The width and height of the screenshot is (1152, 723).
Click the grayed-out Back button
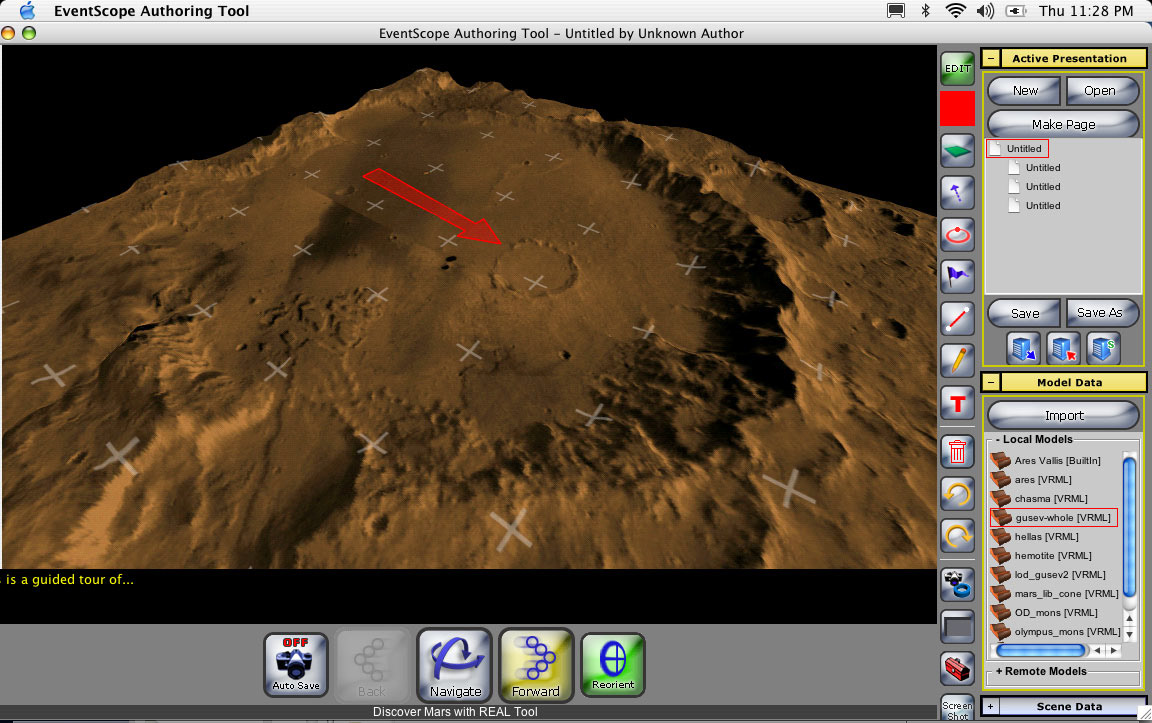coord(371,665)
